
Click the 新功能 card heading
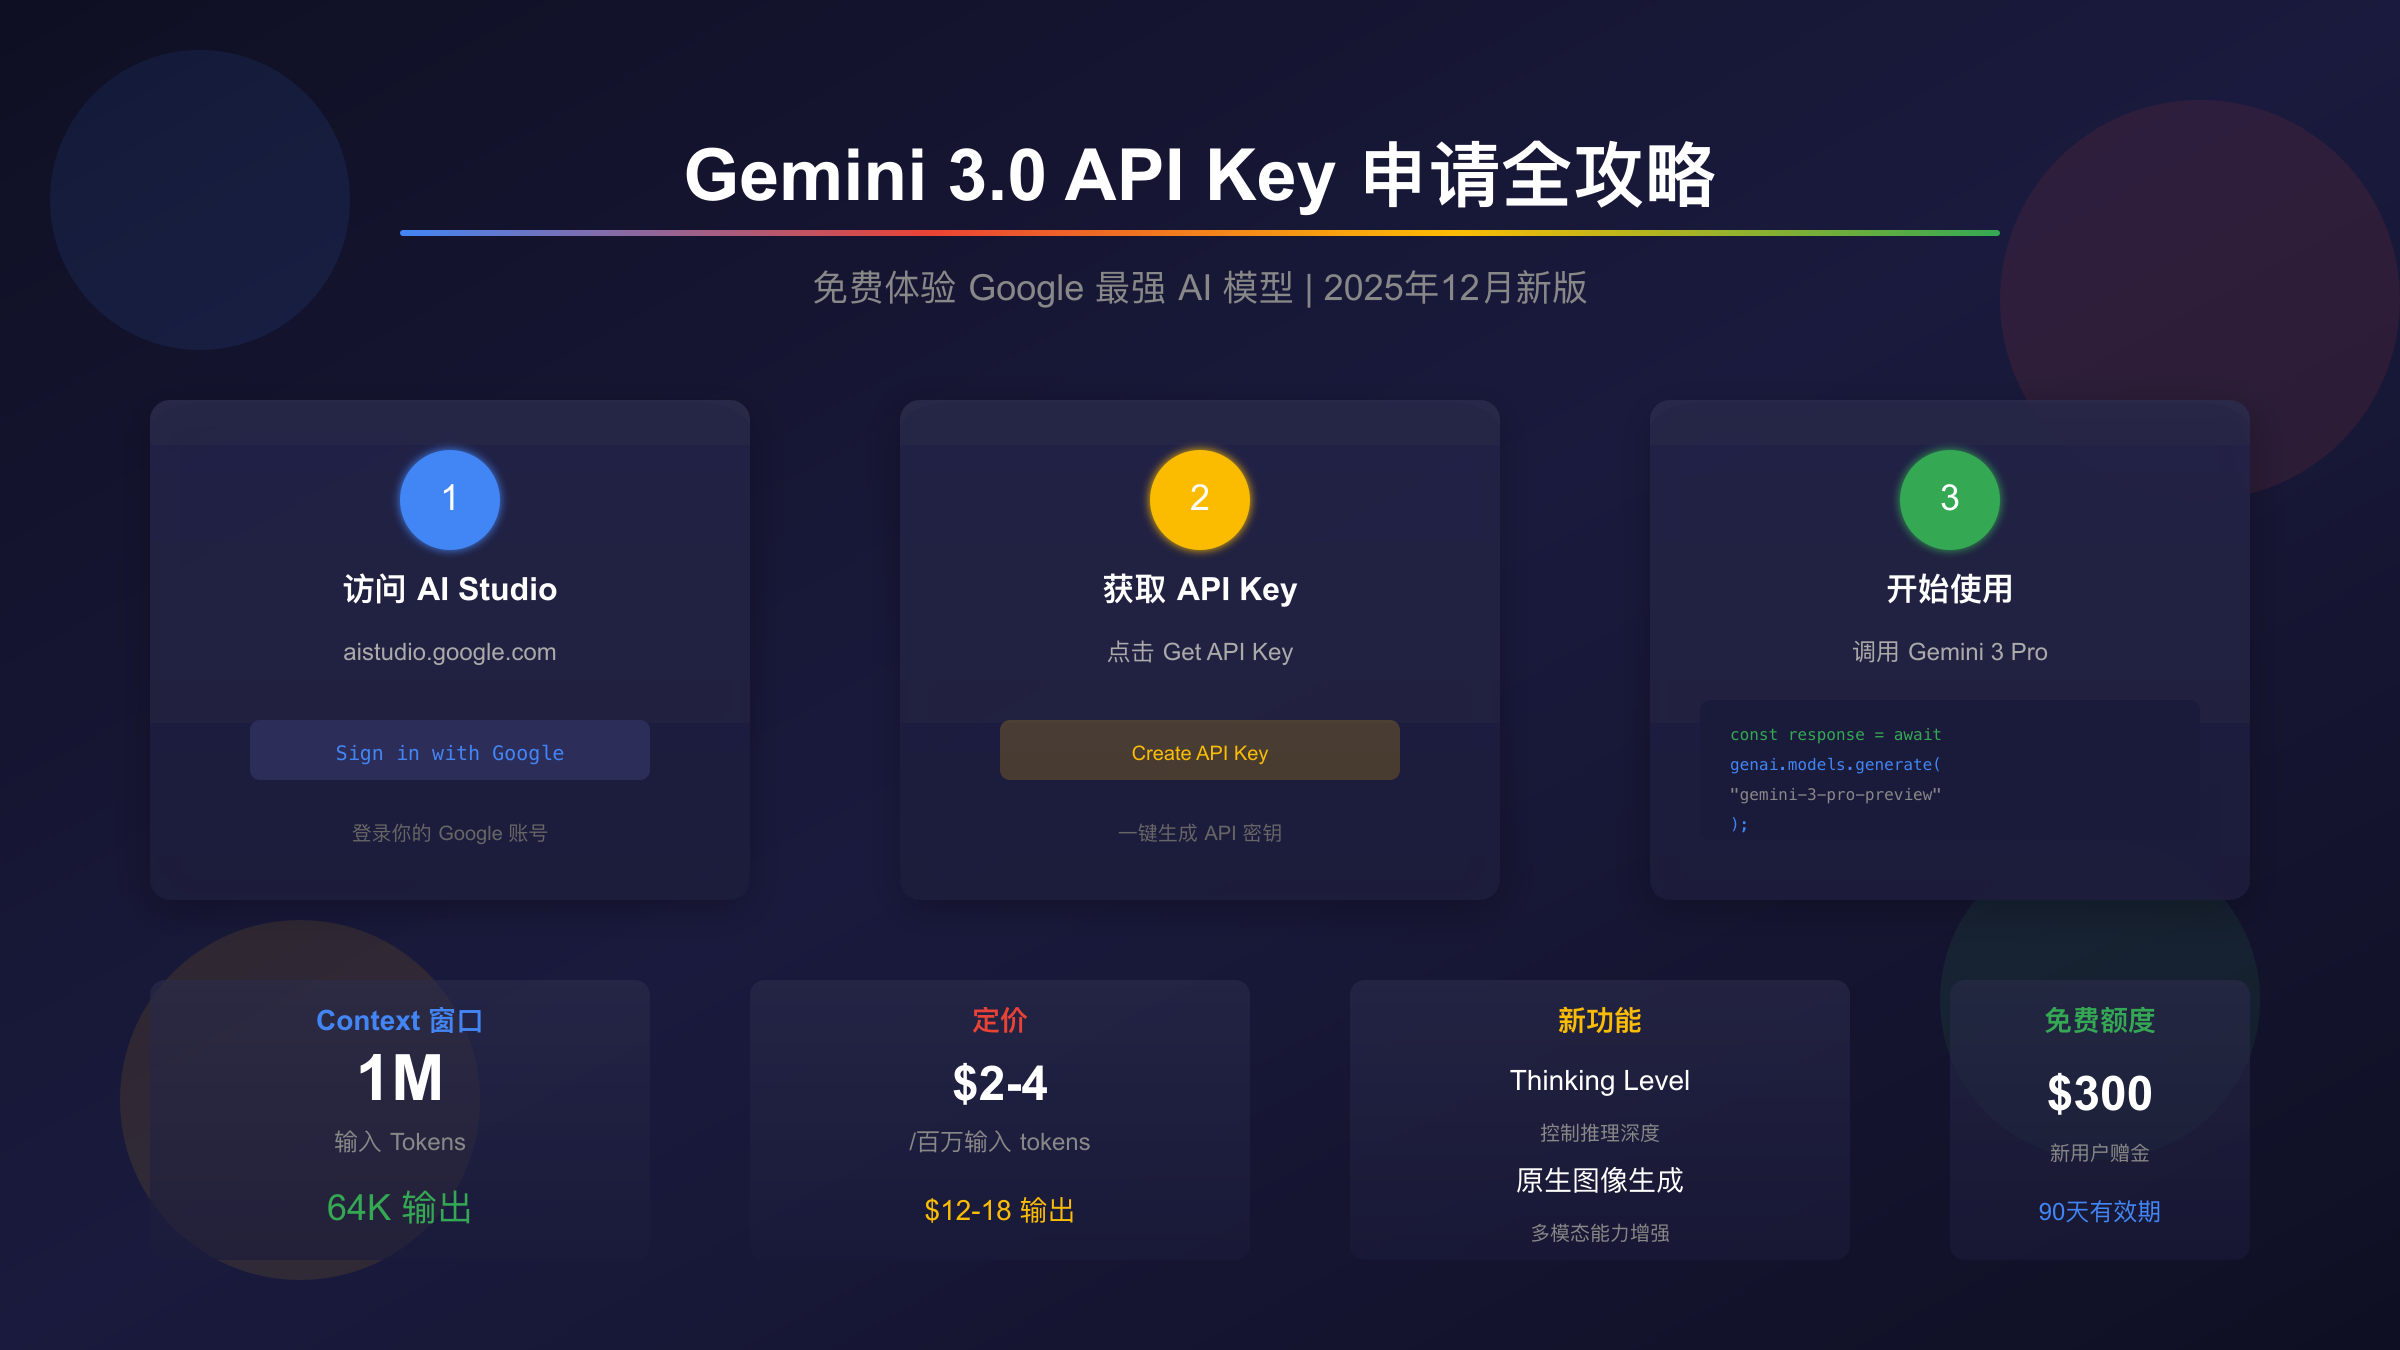tap(1600, 1020)
